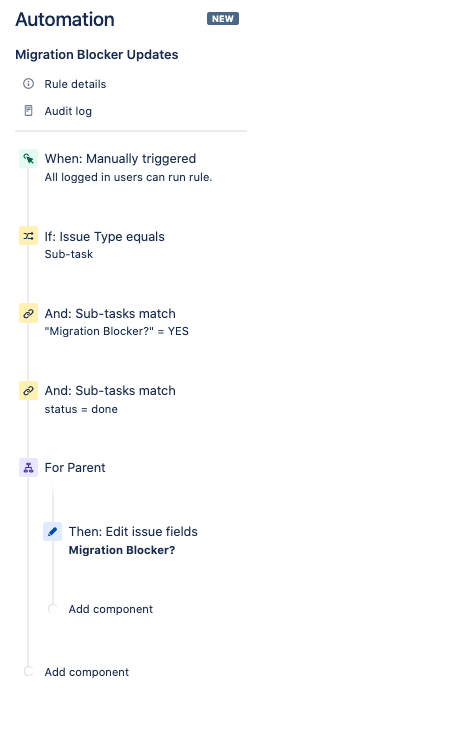Click the Rule details info icon
Image resolution: width=472 pixels, height=739 pixels.
(28, 84)
